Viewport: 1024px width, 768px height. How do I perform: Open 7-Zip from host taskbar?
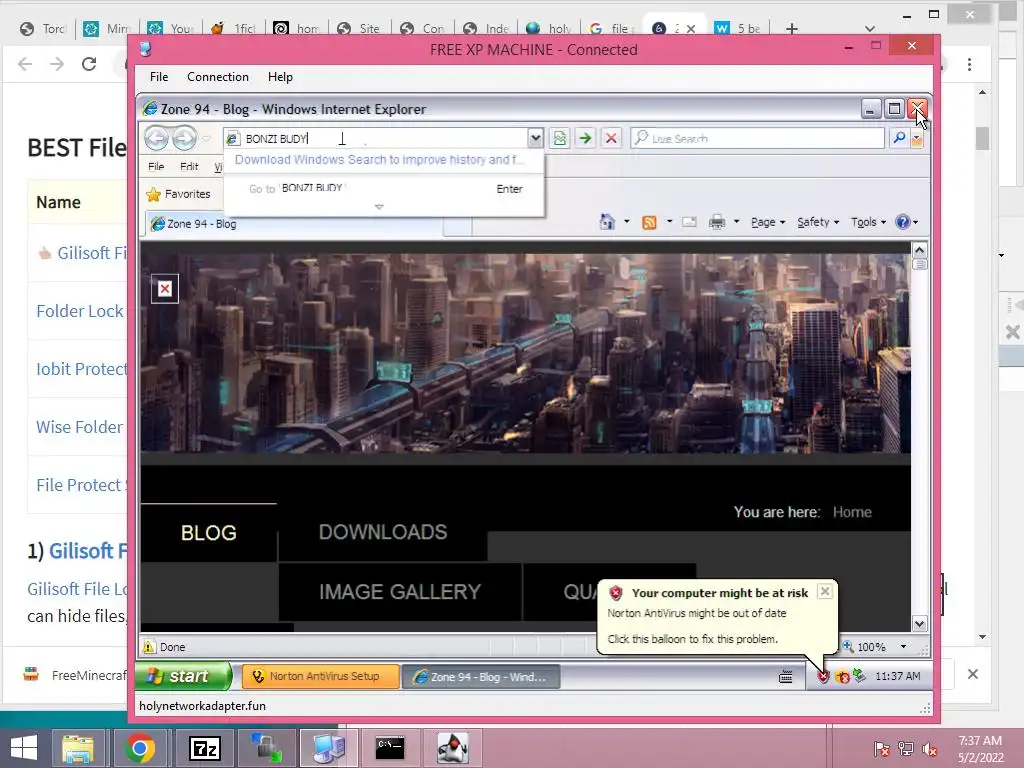coord(204,748)
